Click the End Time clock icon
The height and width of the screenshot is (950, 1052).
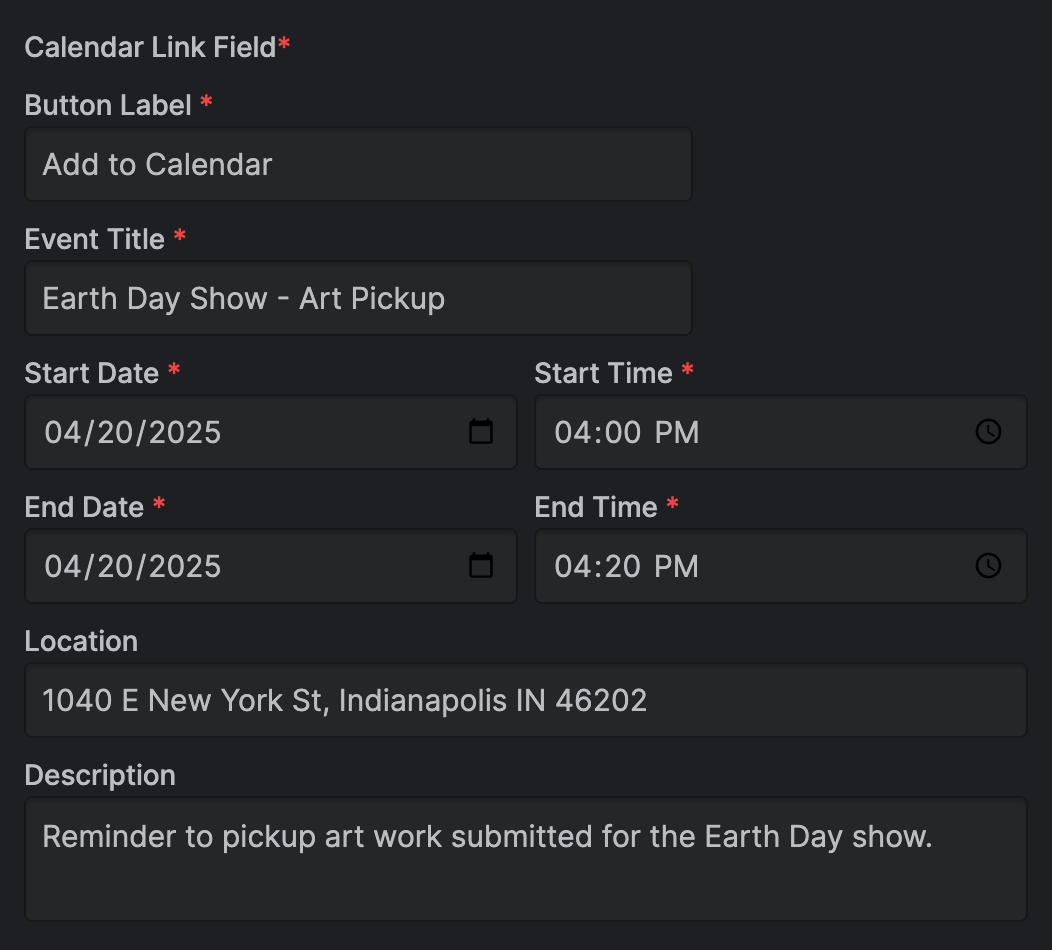988,566
